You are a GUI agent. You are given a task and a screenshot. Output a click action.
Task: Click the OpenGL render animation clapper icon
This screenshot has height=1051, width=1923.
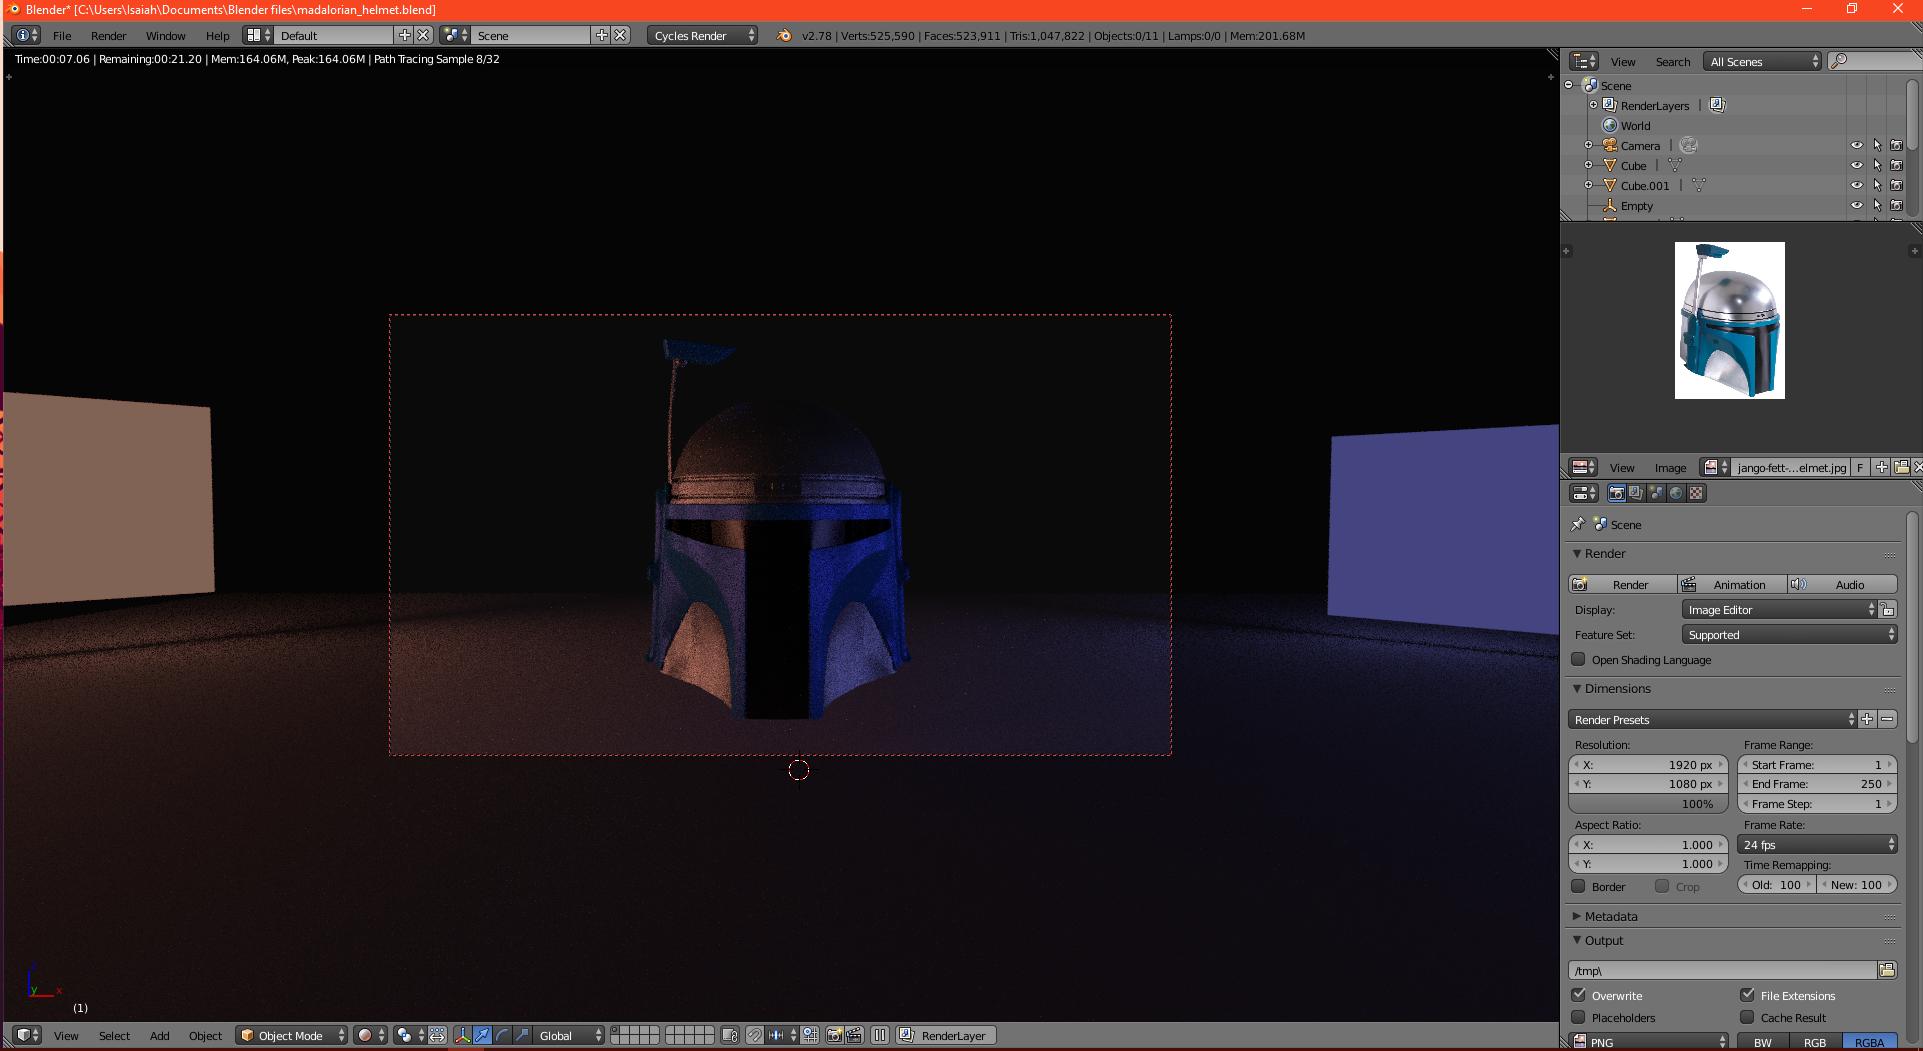click(854, 1035)
